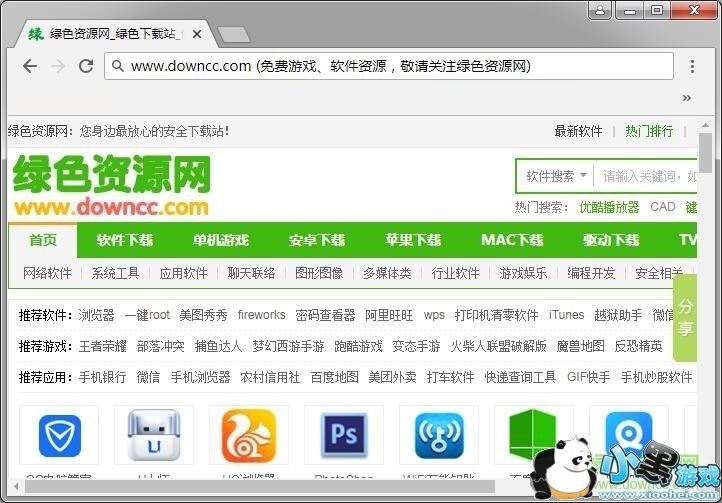Click the vertical scrollbar thumb

[705, 153]
